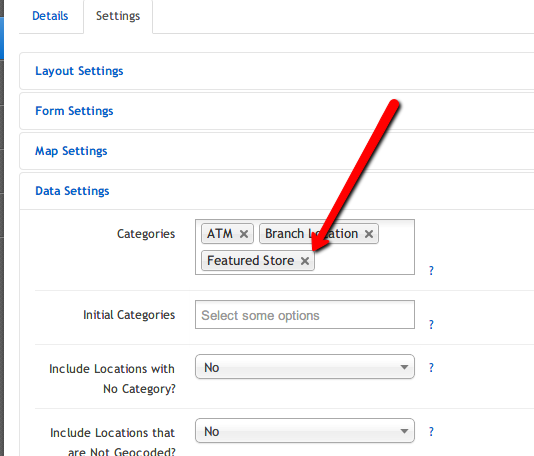Open Include Locations with No Category dropdown
This screenshot has height=456, width=534.
tap(305, 367)
